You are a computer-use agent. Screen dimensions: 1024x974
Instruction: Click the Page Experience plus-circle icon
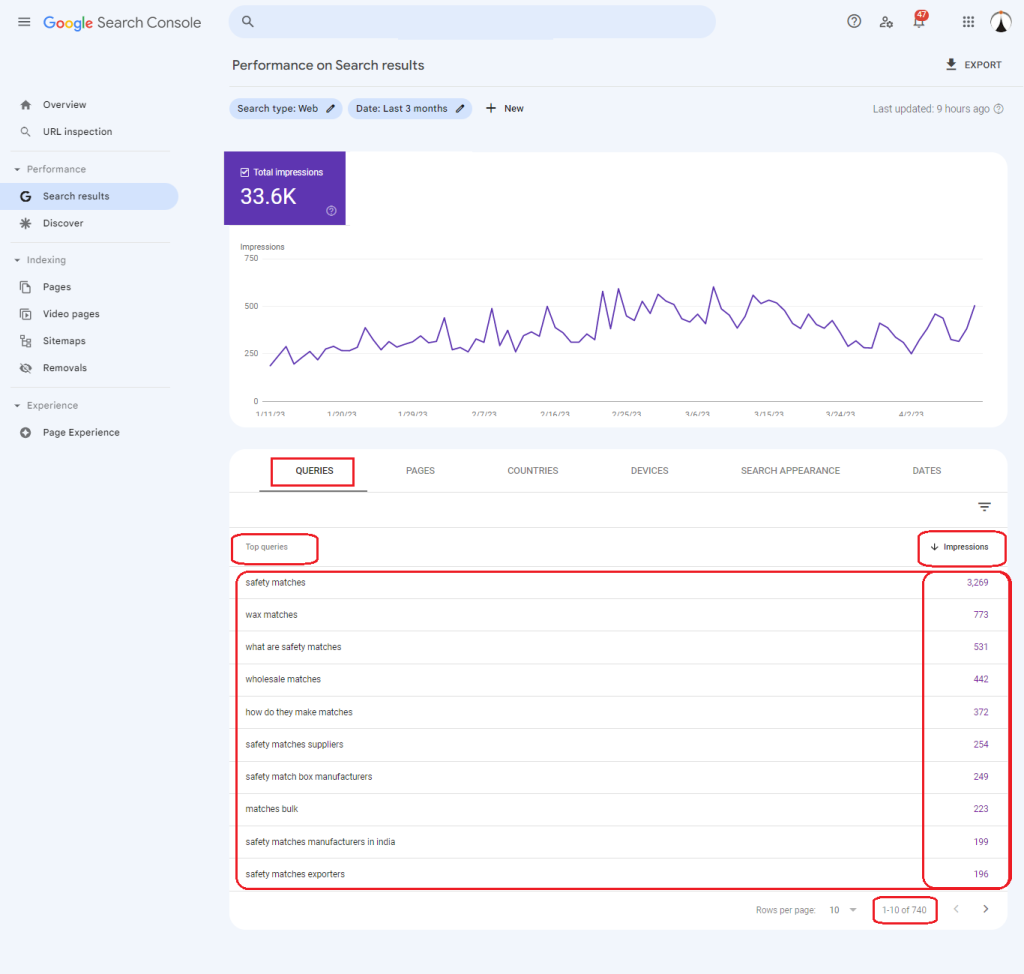pos(25,432)
